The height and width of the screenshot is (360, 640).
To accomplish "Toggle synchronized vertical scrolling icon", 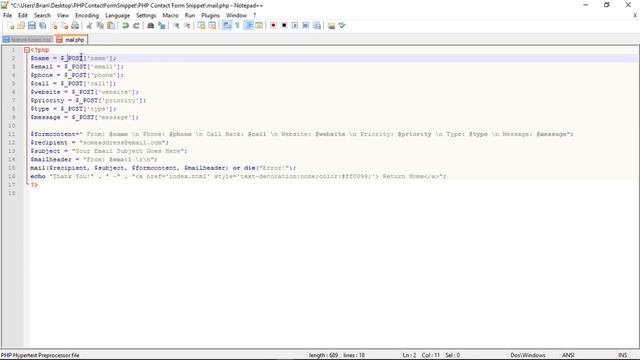I will point(201,26).
